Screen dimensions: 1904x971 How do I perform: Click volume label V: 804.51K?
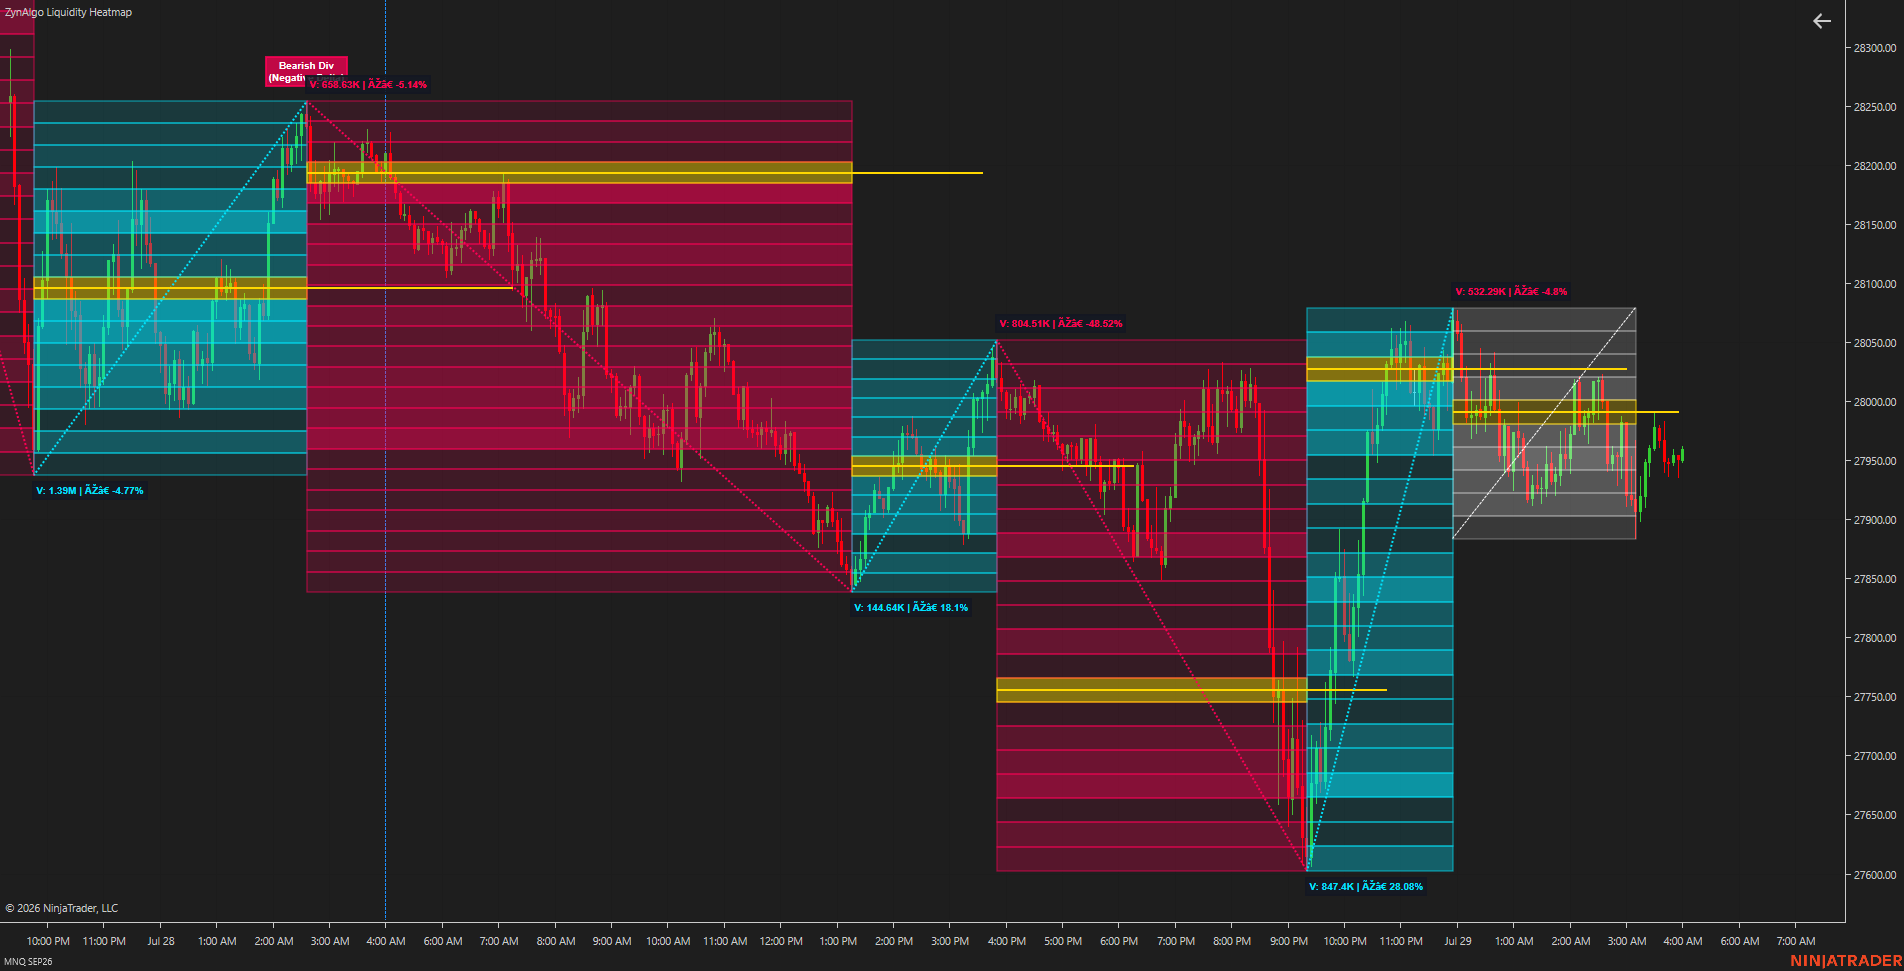click(1060, 324)
